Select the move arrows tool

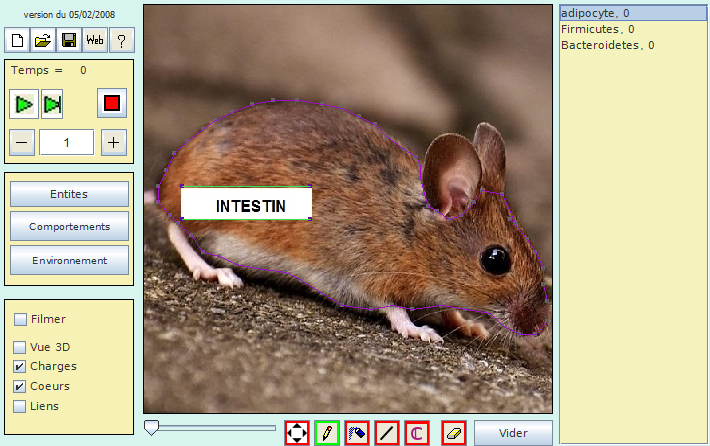[297, 433]
